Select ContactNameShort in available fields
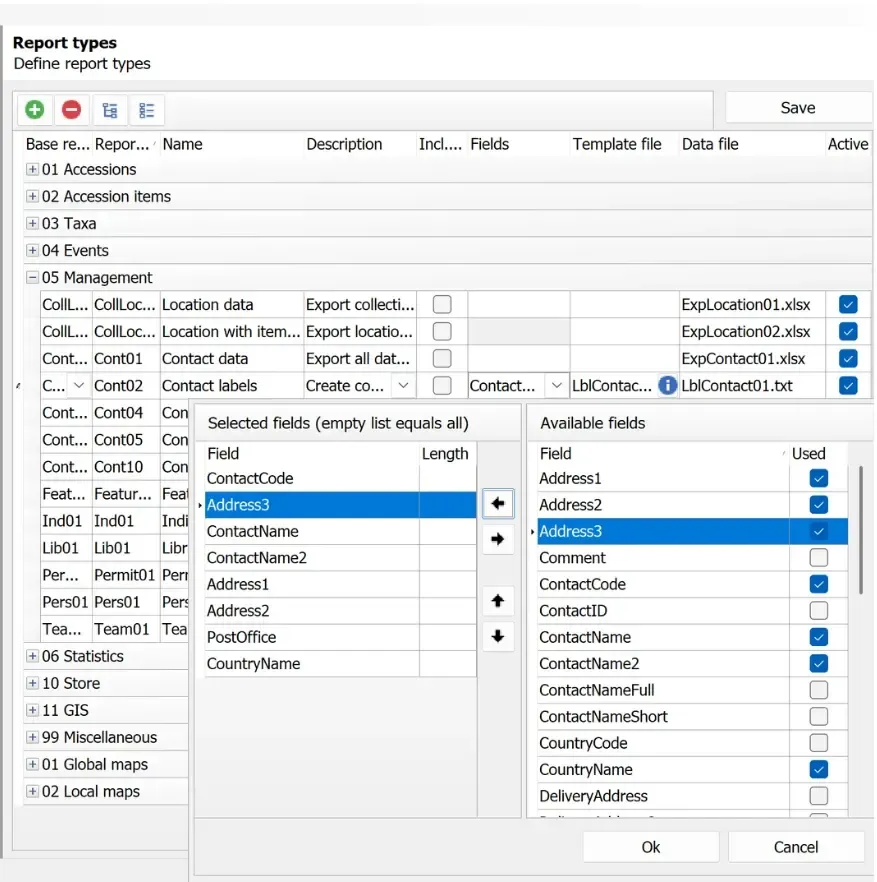The image size is (877, 882). 663,716
